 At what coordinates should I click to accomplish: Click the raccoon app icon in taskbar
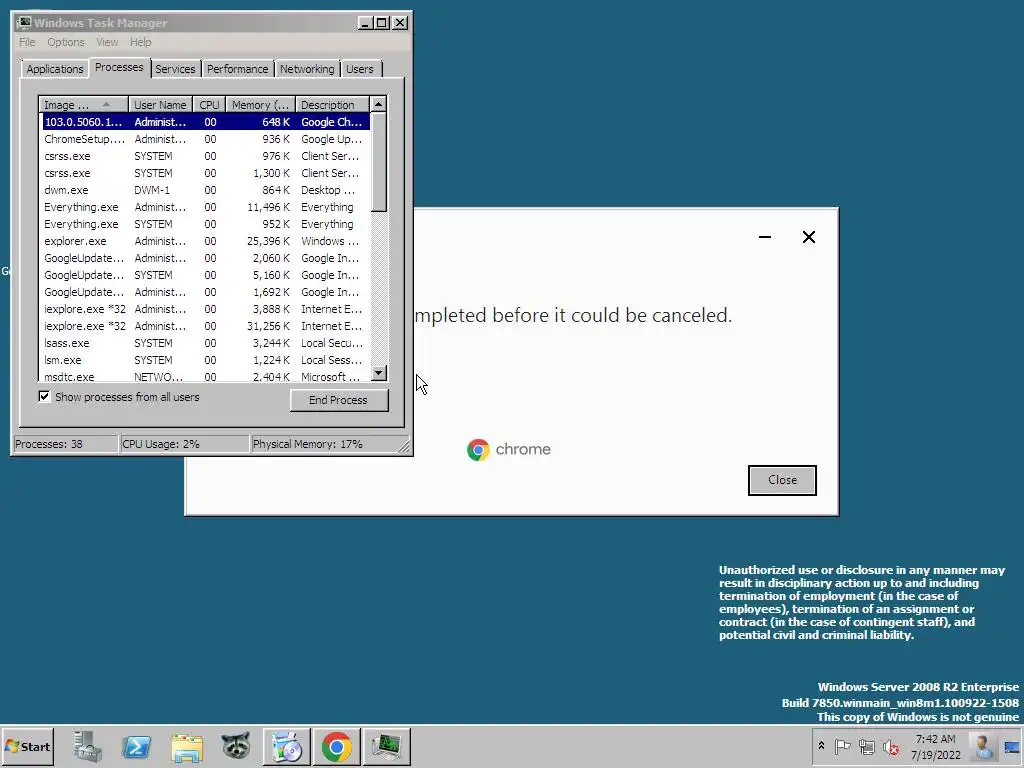coord(236,746)
